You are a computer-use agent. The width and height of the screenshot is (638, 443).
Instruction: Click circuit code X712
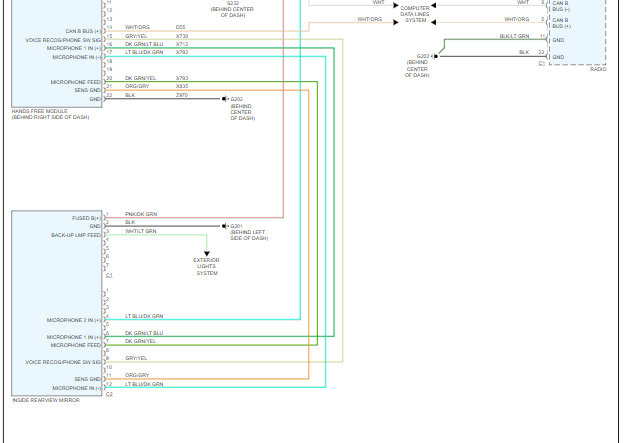(182, 44)
